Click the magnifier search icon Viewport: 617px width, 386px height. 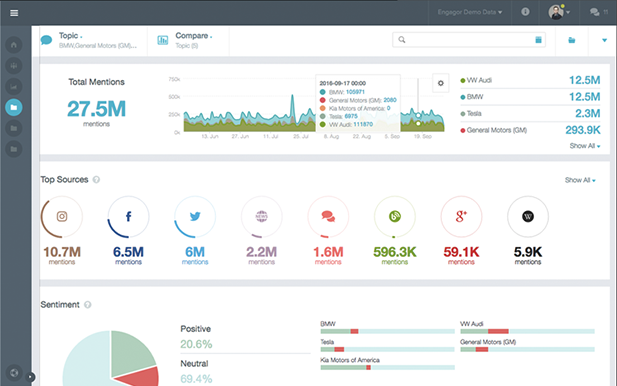pyautogui.click(x=402, y=40)
